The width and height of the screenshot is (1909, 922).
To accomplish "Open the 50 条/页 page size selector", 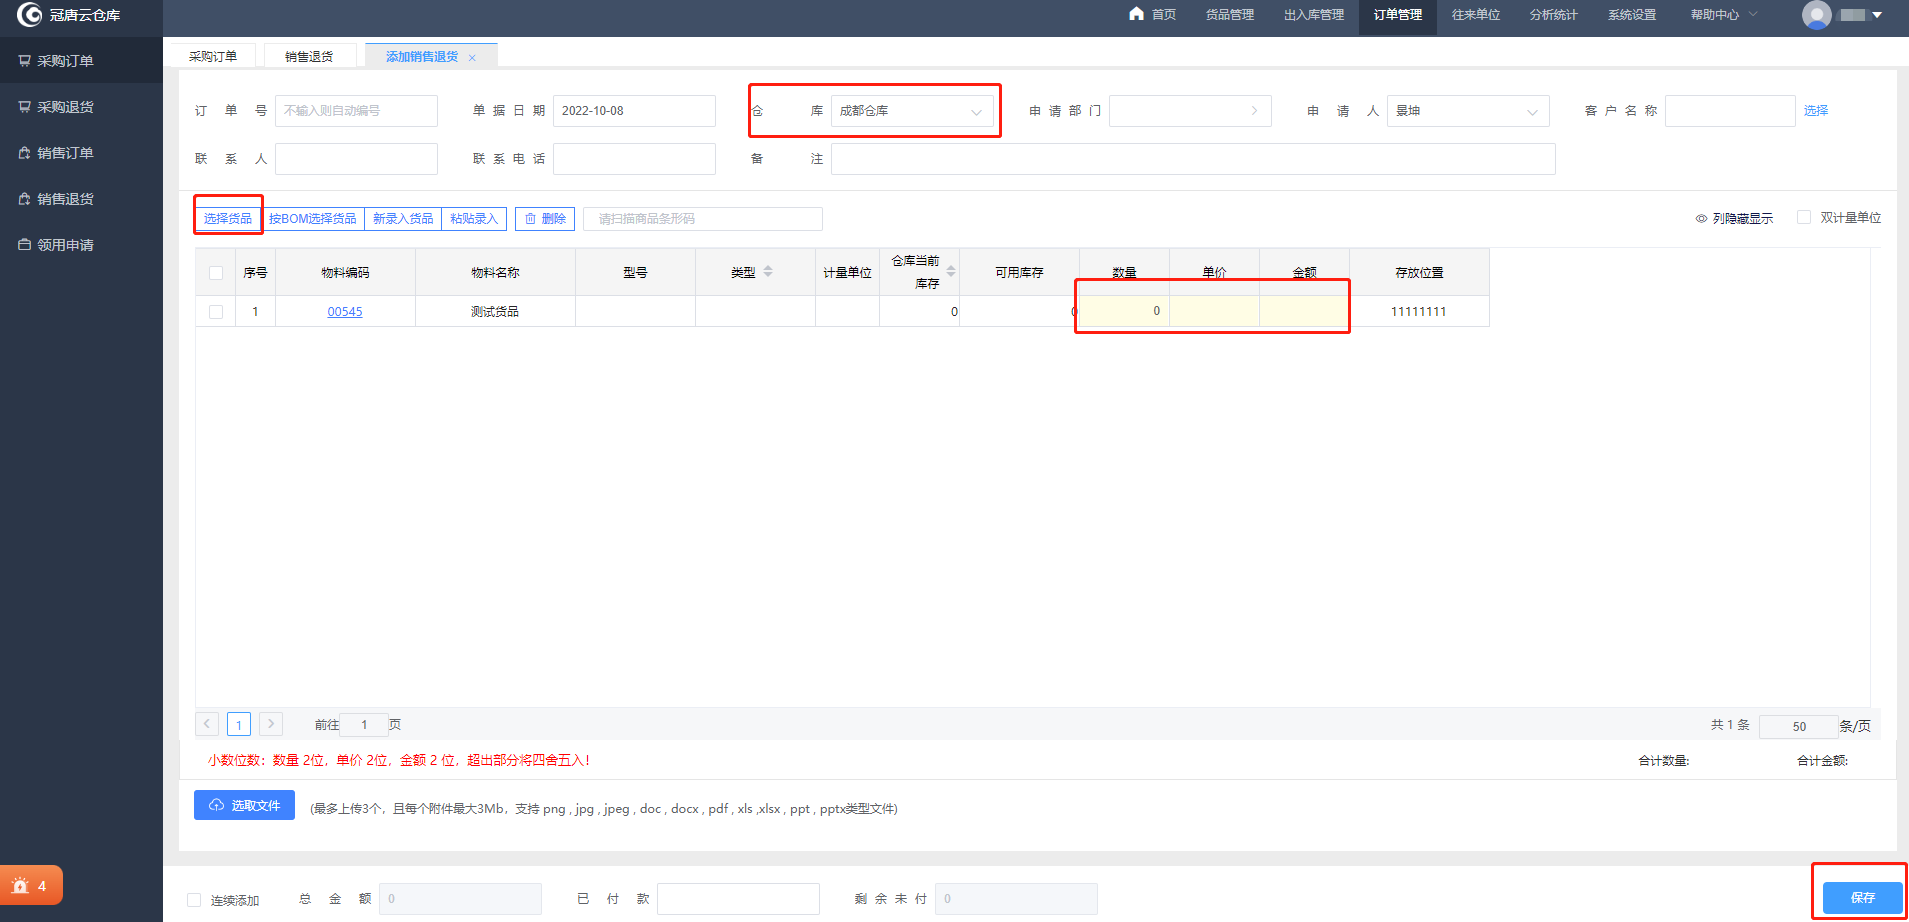I will [1799, 726].
